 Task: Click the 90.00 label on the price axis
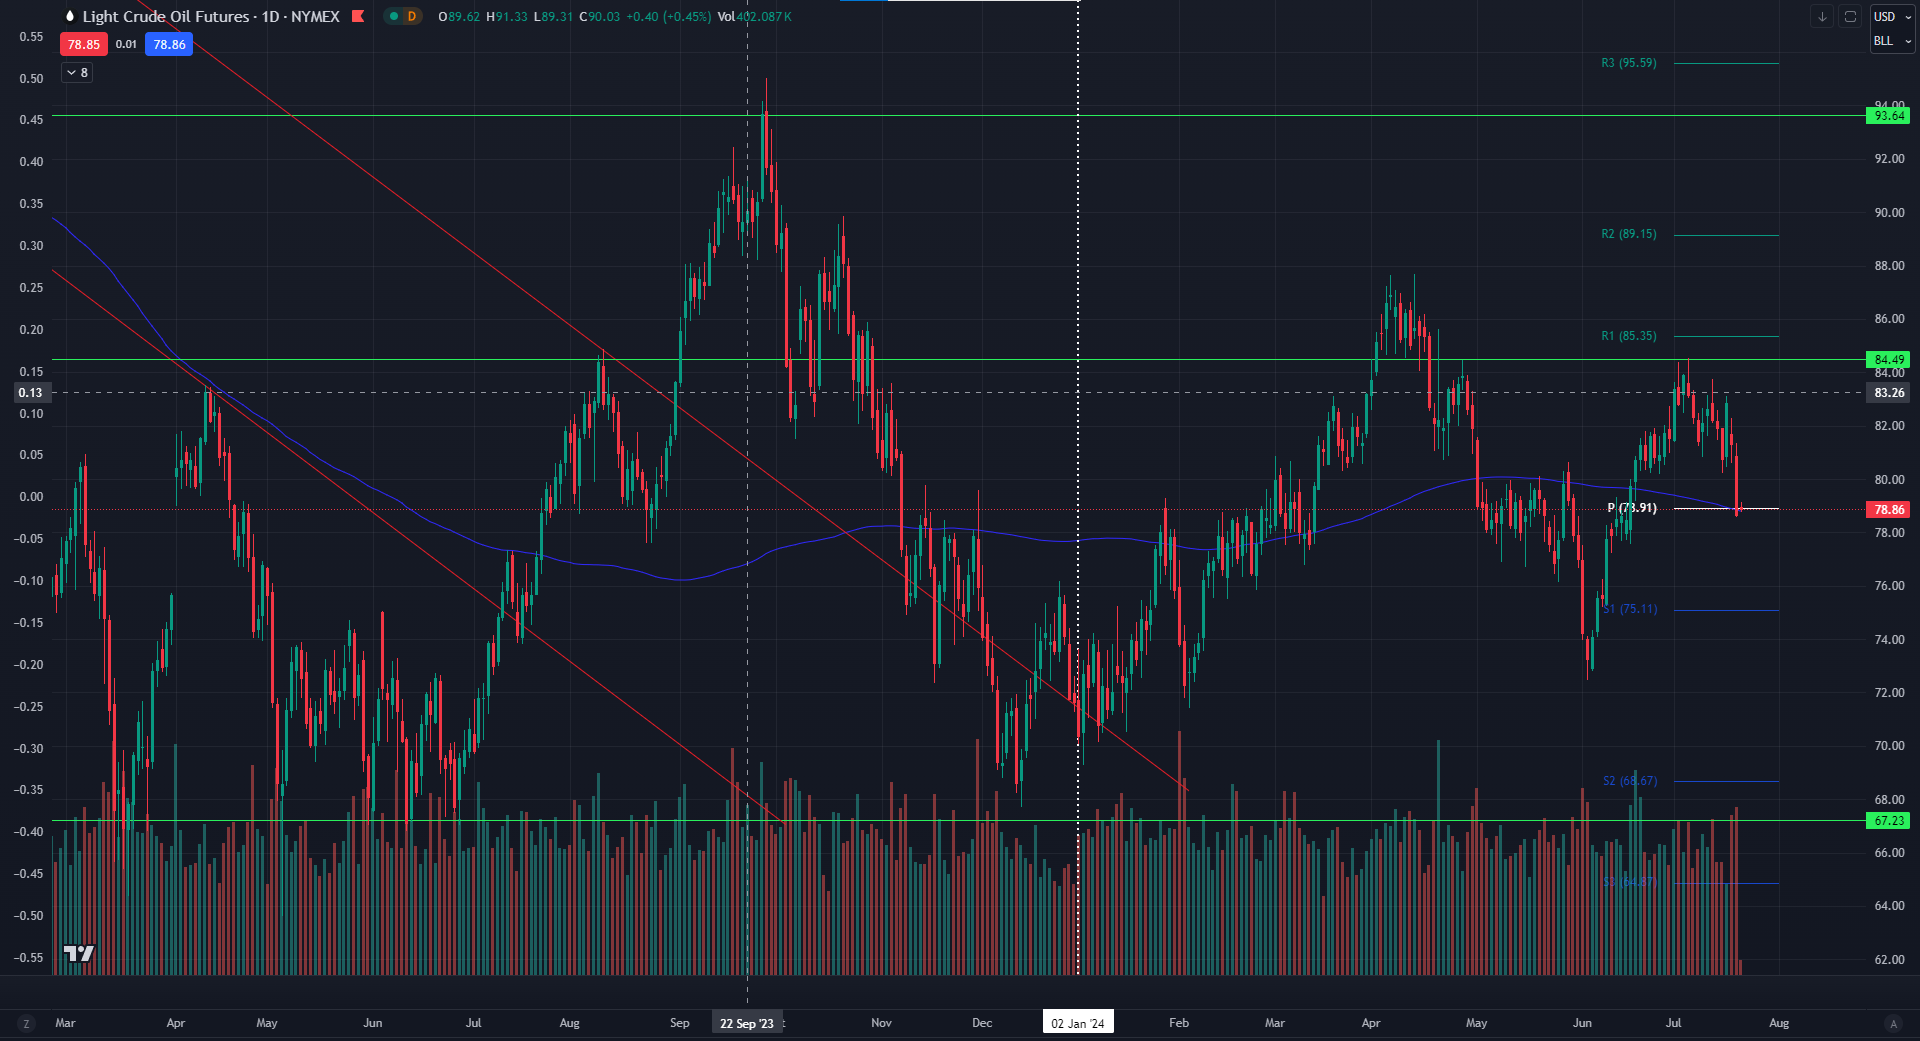point(1889,212)
